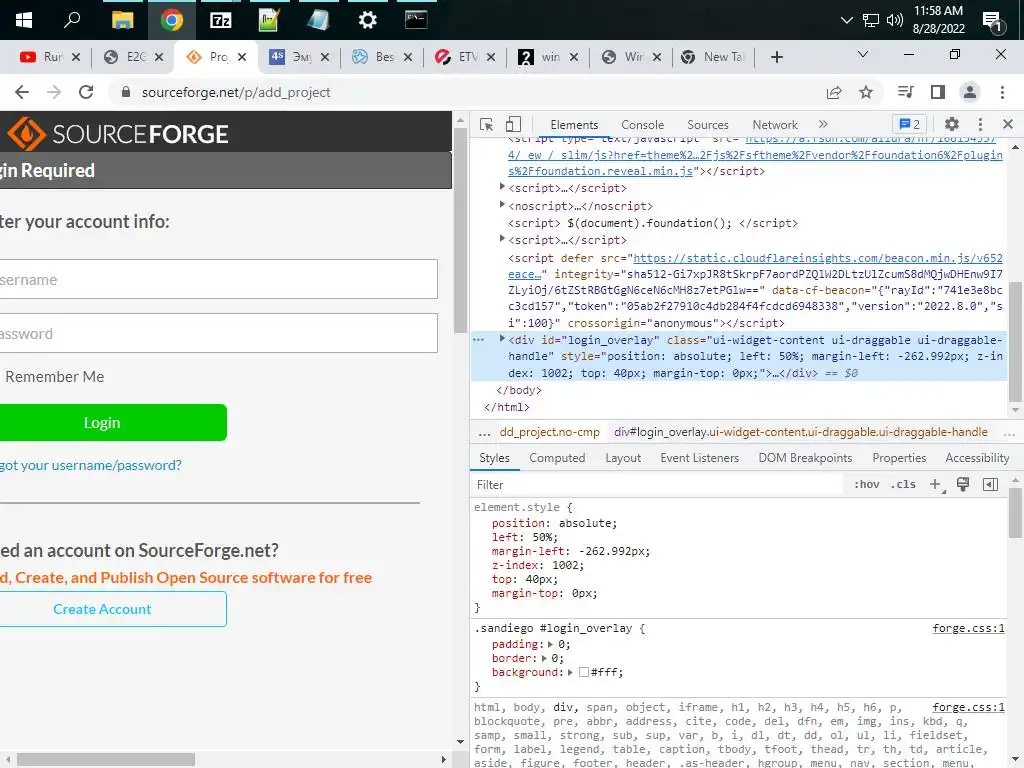Add a new style rule plus icon
Viewport: 1024px width, 768px height.
pos(936,485)
